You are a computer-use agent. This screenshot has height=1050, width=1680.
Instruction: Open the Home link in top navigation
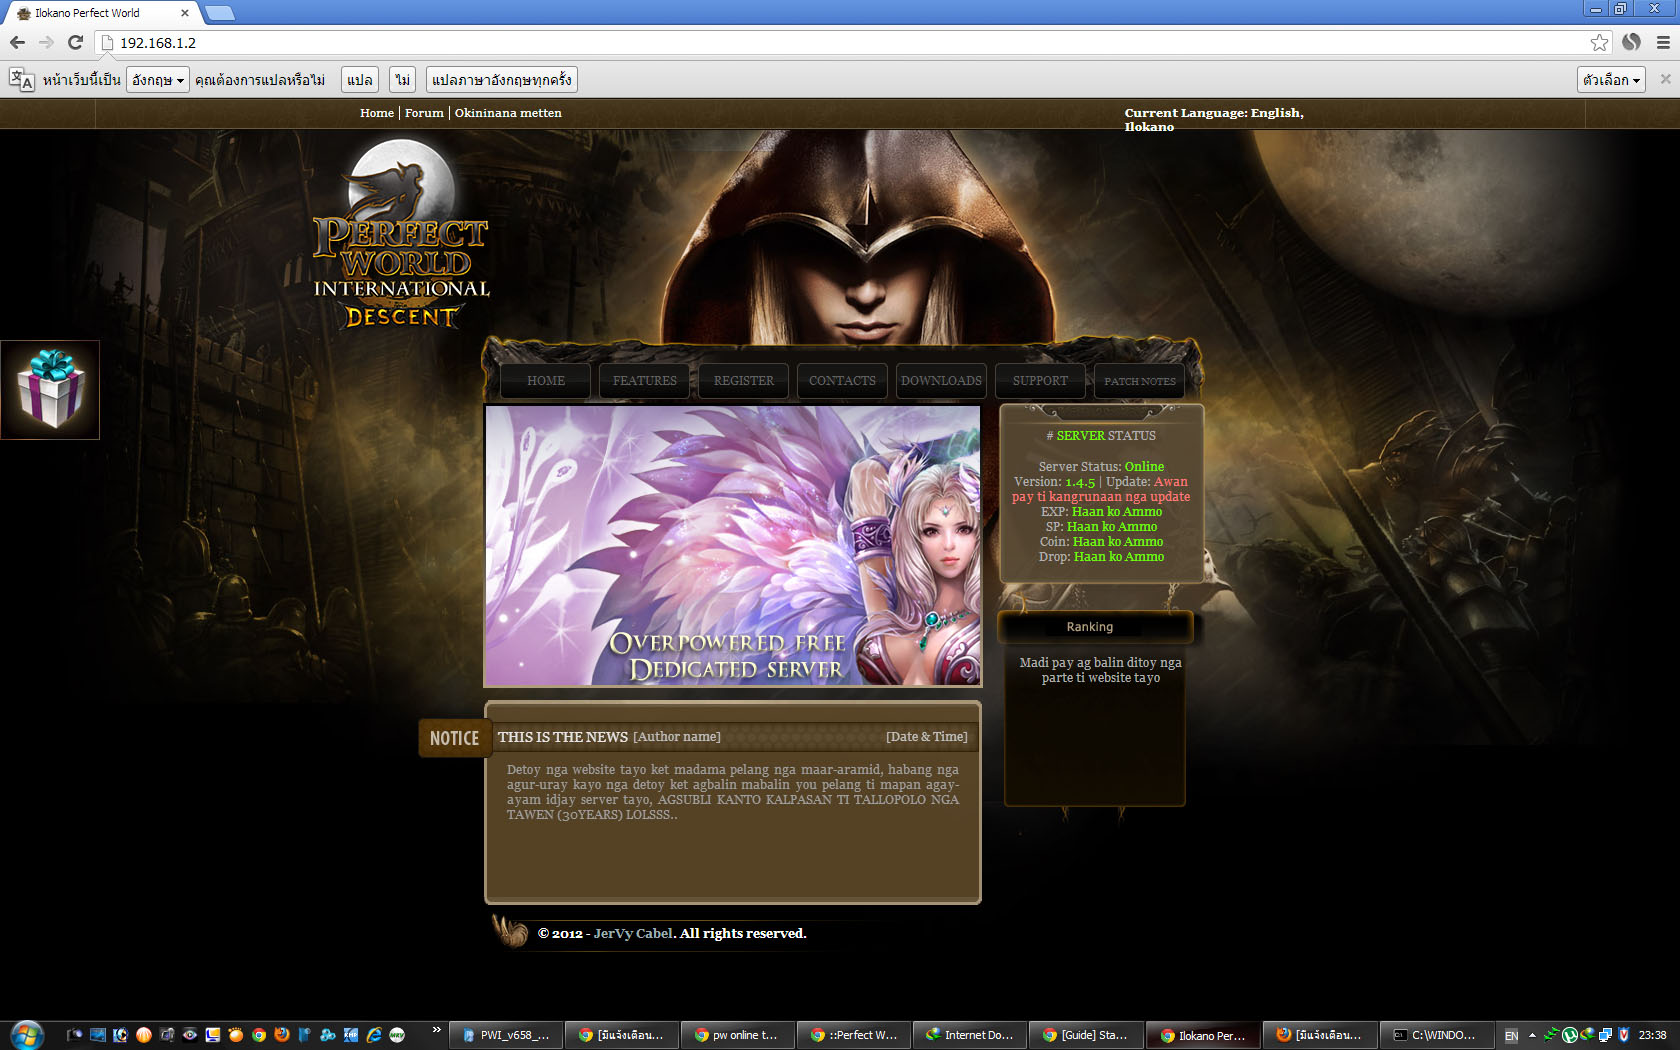coord(377,113)
